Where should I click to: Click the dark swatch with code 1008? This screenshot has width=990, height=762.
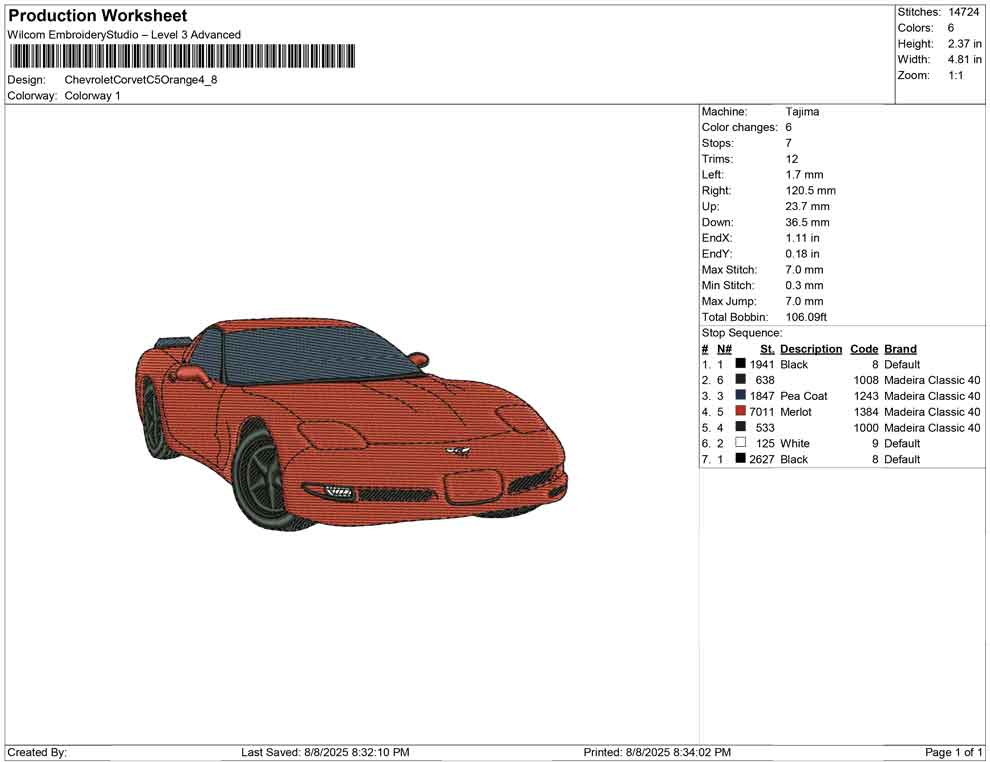coord(740,380)
